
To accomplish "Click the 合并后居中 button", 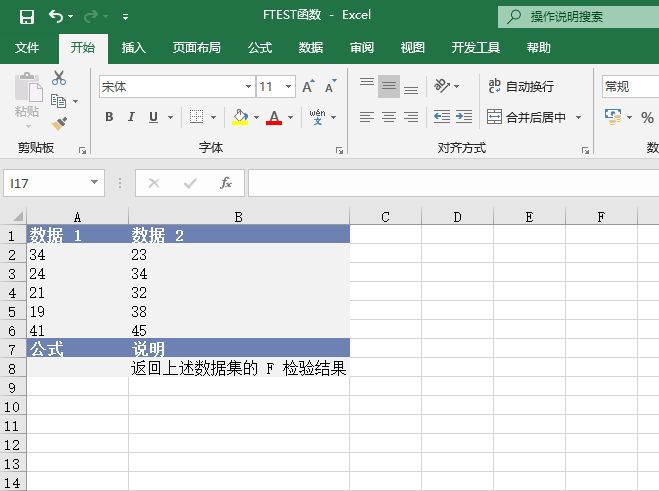I will (x=527, y=117).
